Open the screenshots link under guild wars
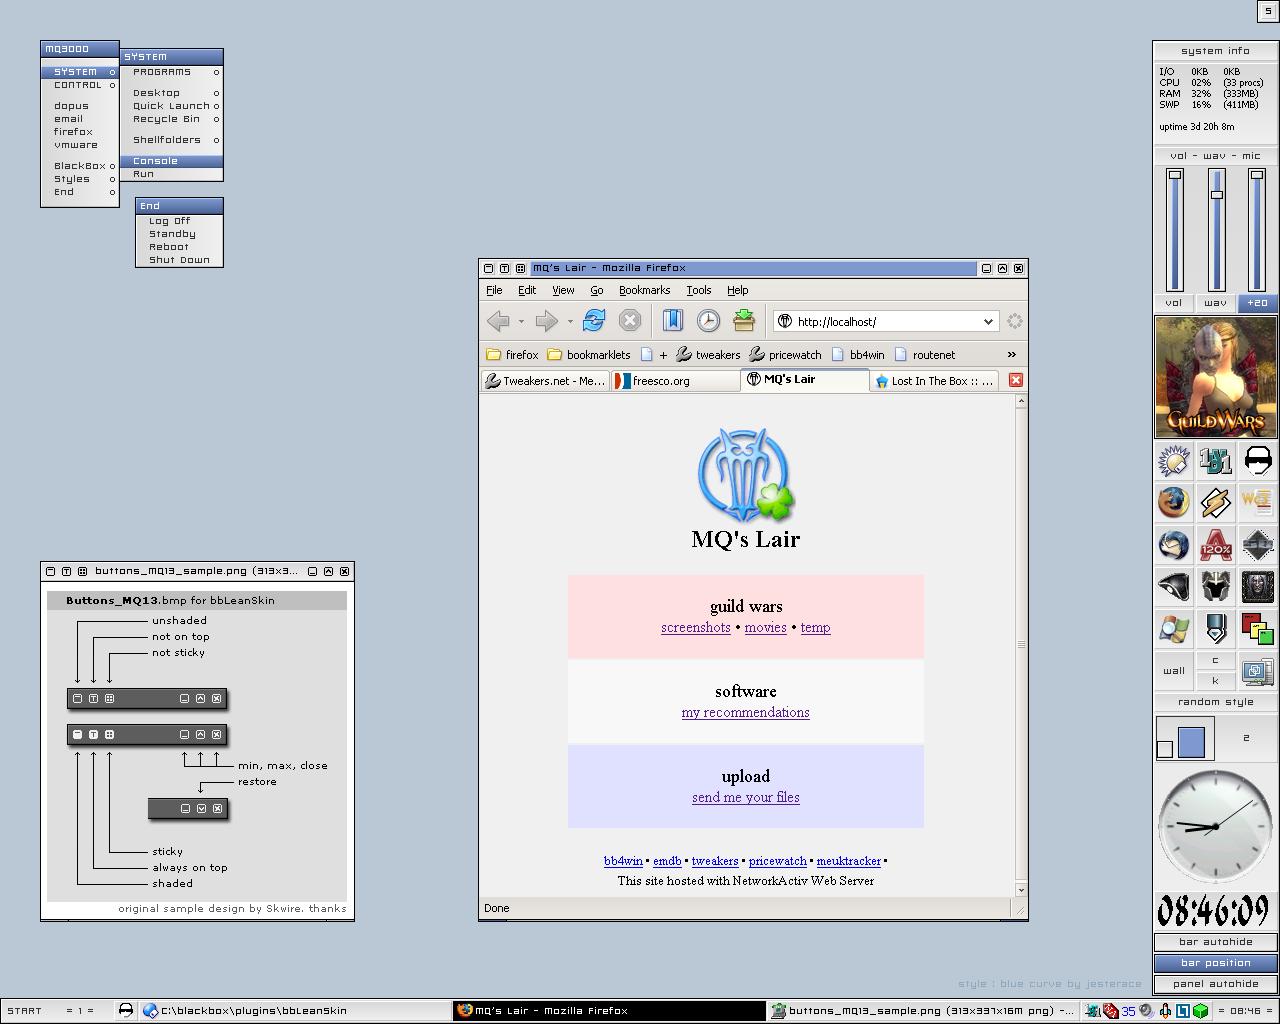Viewport: 1280px width, 1024px height. coord(696,628)
